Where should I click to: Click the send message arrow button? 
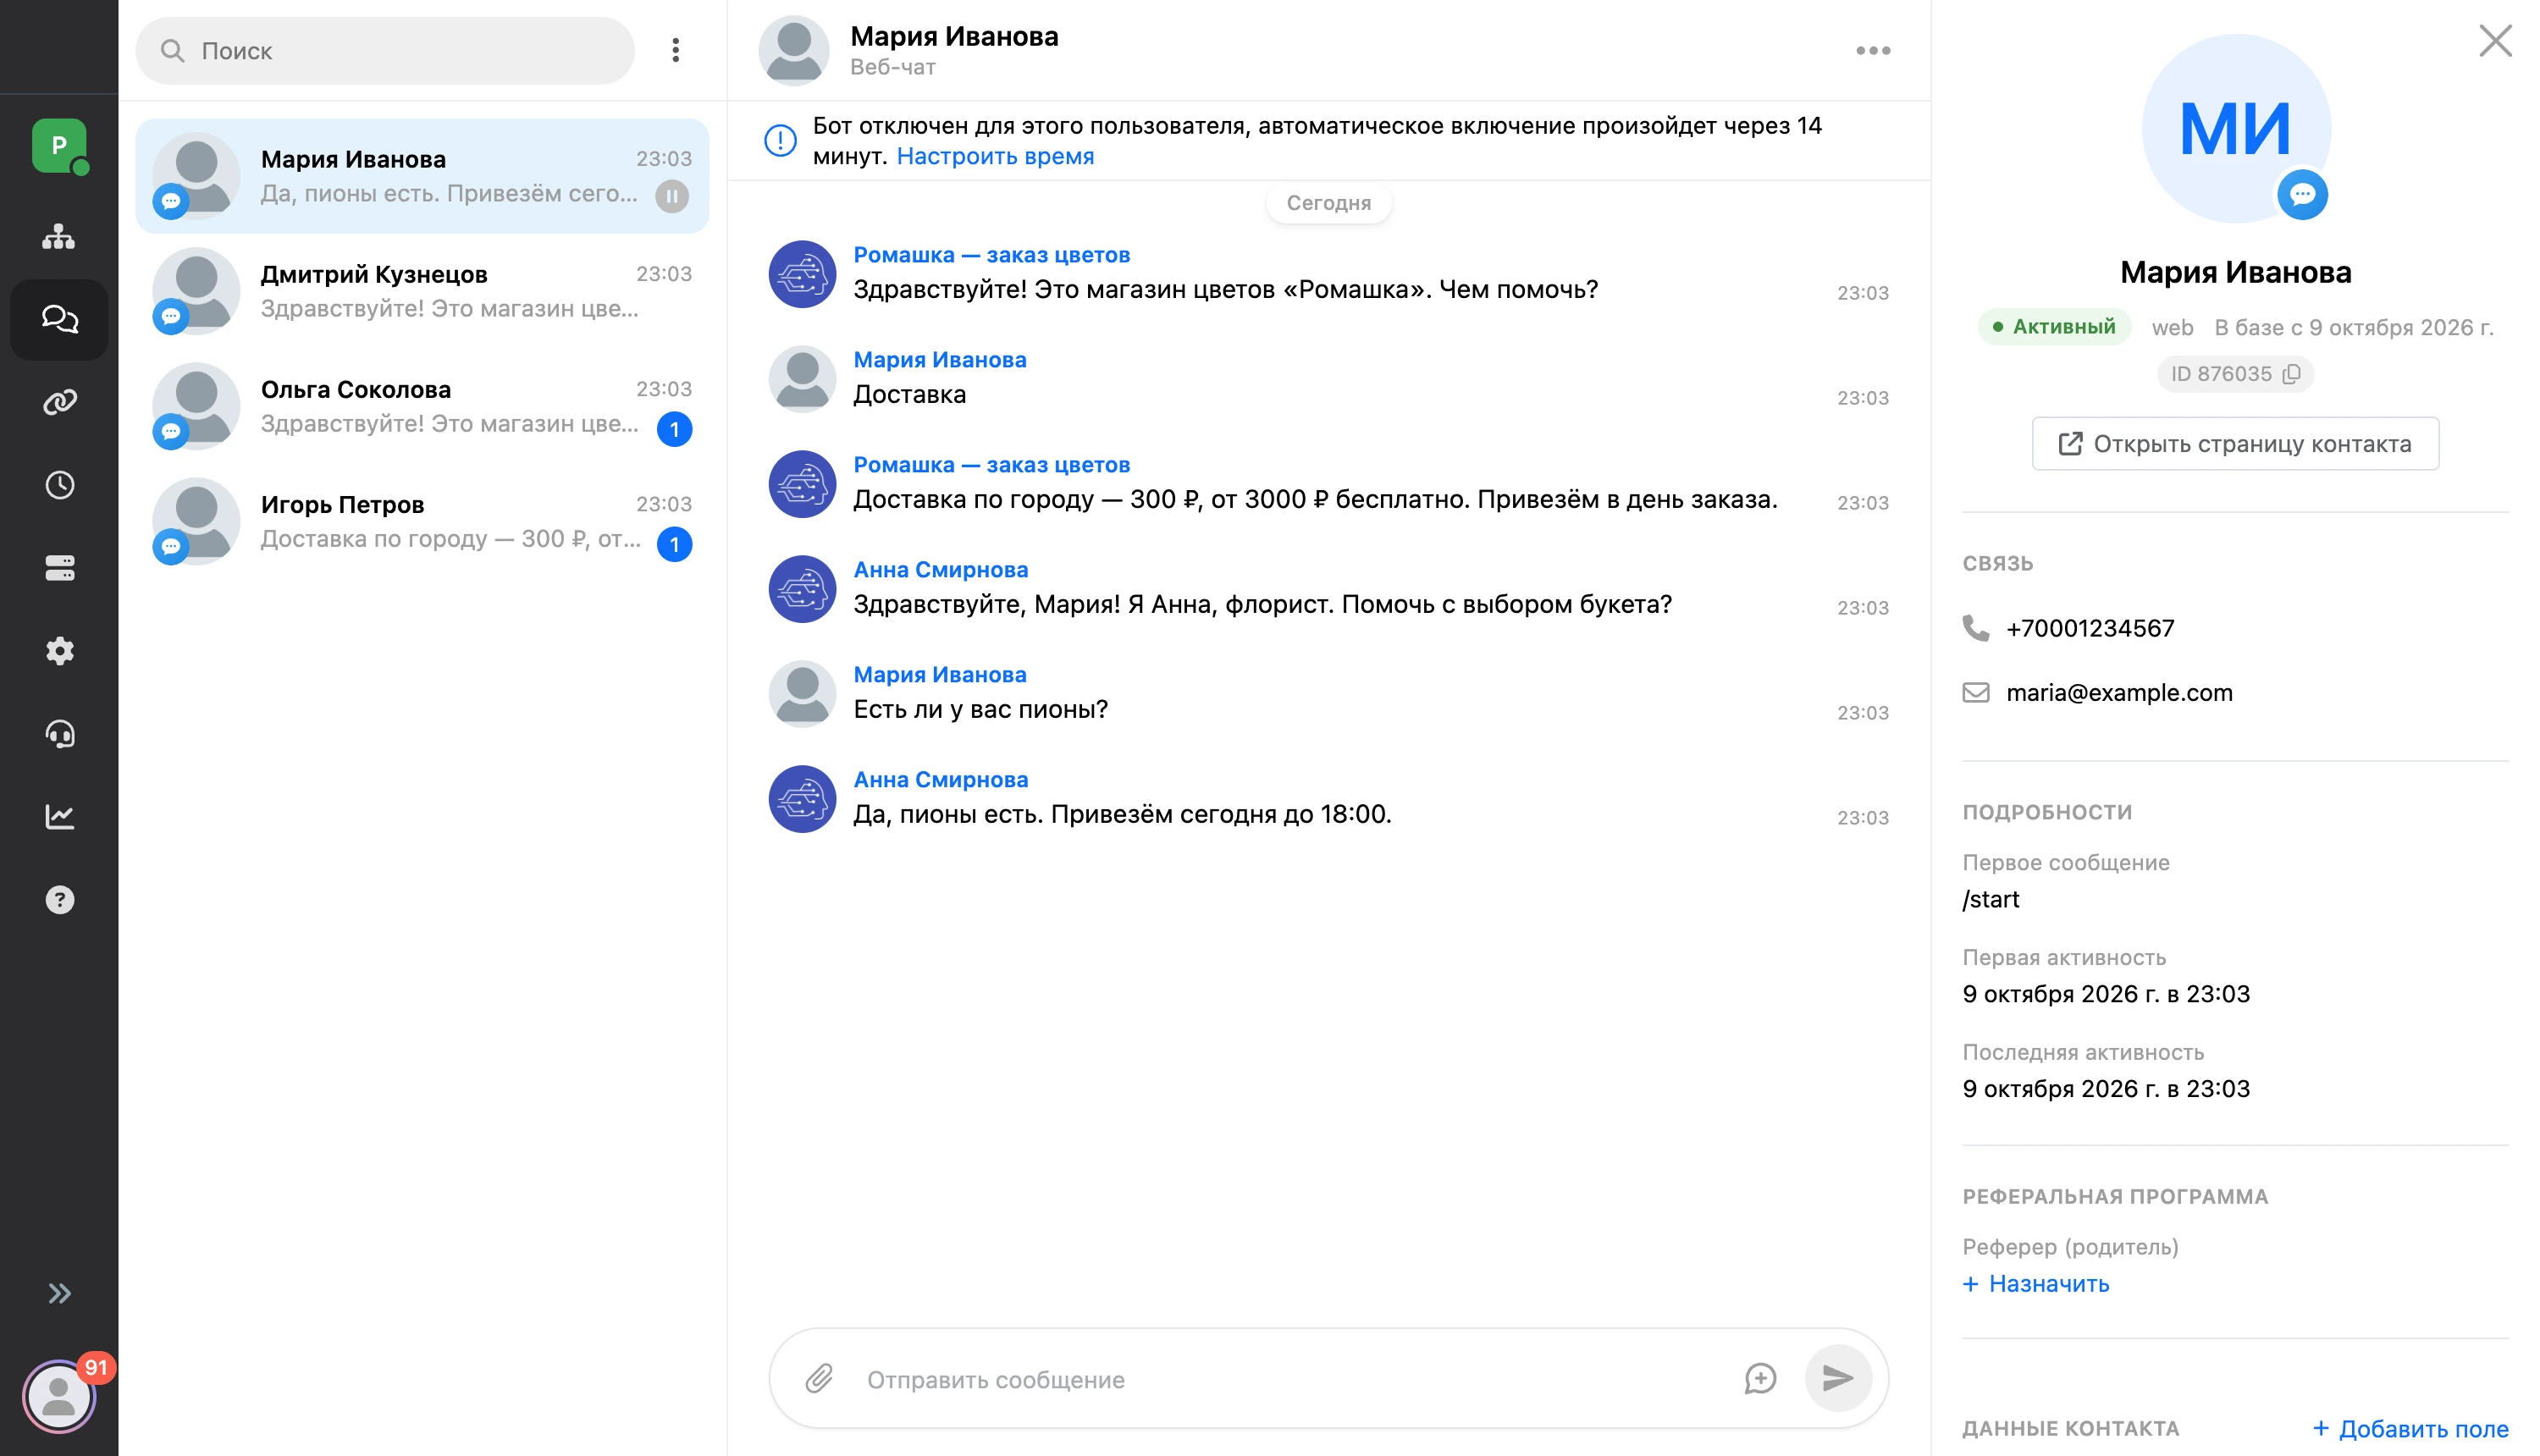pyautogui.click(x=1838, y=1378)
